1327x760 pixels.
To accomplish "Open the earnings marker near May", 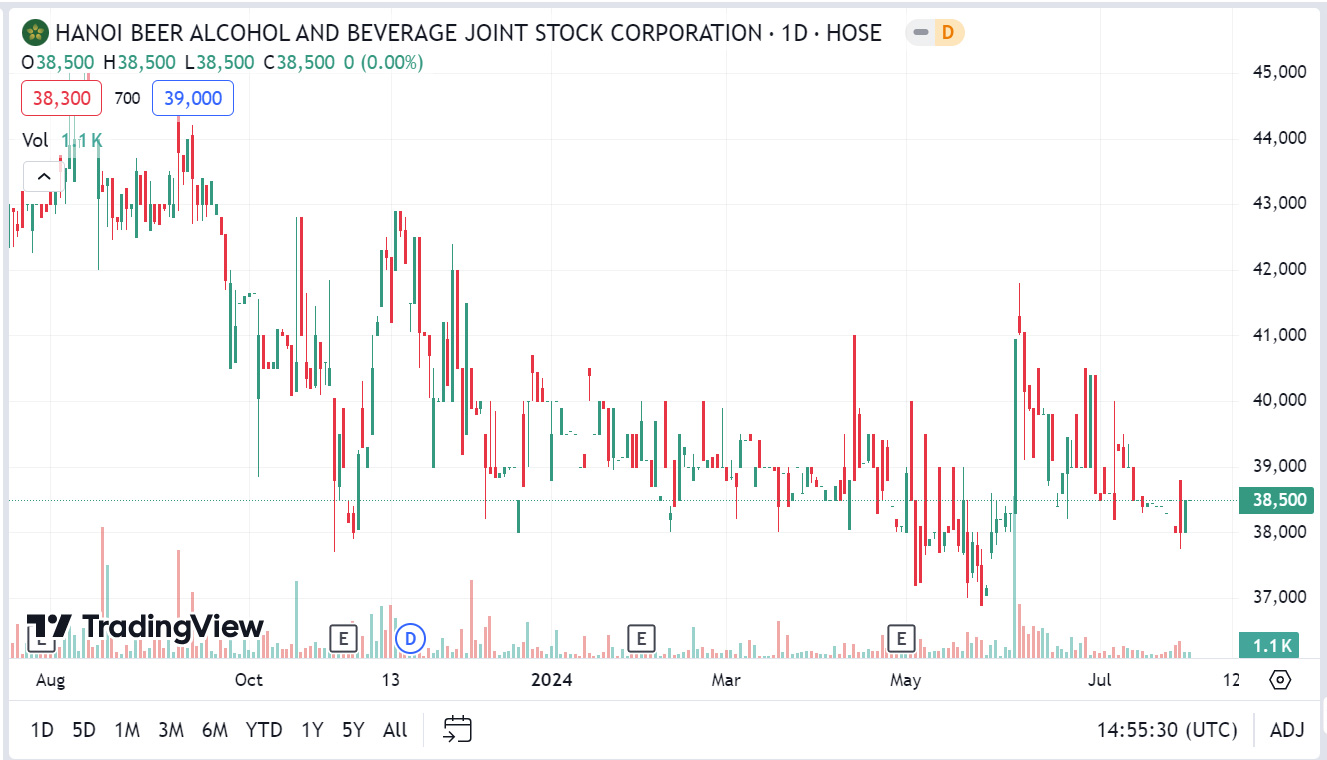I will 899,637.
